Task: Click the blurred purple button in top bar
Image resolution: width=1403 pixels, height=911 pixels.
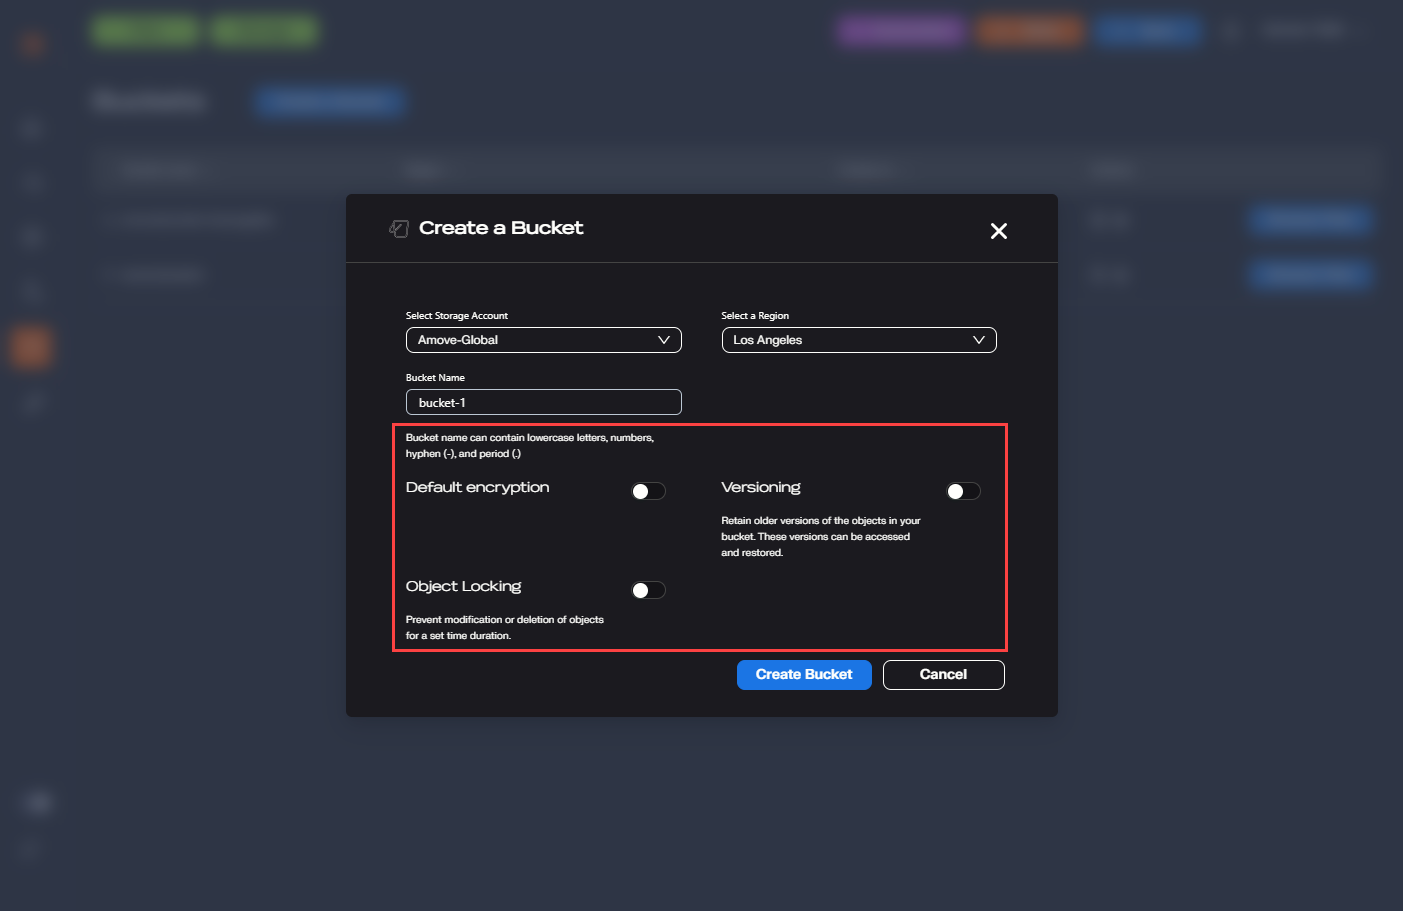Action: point(901,31)
